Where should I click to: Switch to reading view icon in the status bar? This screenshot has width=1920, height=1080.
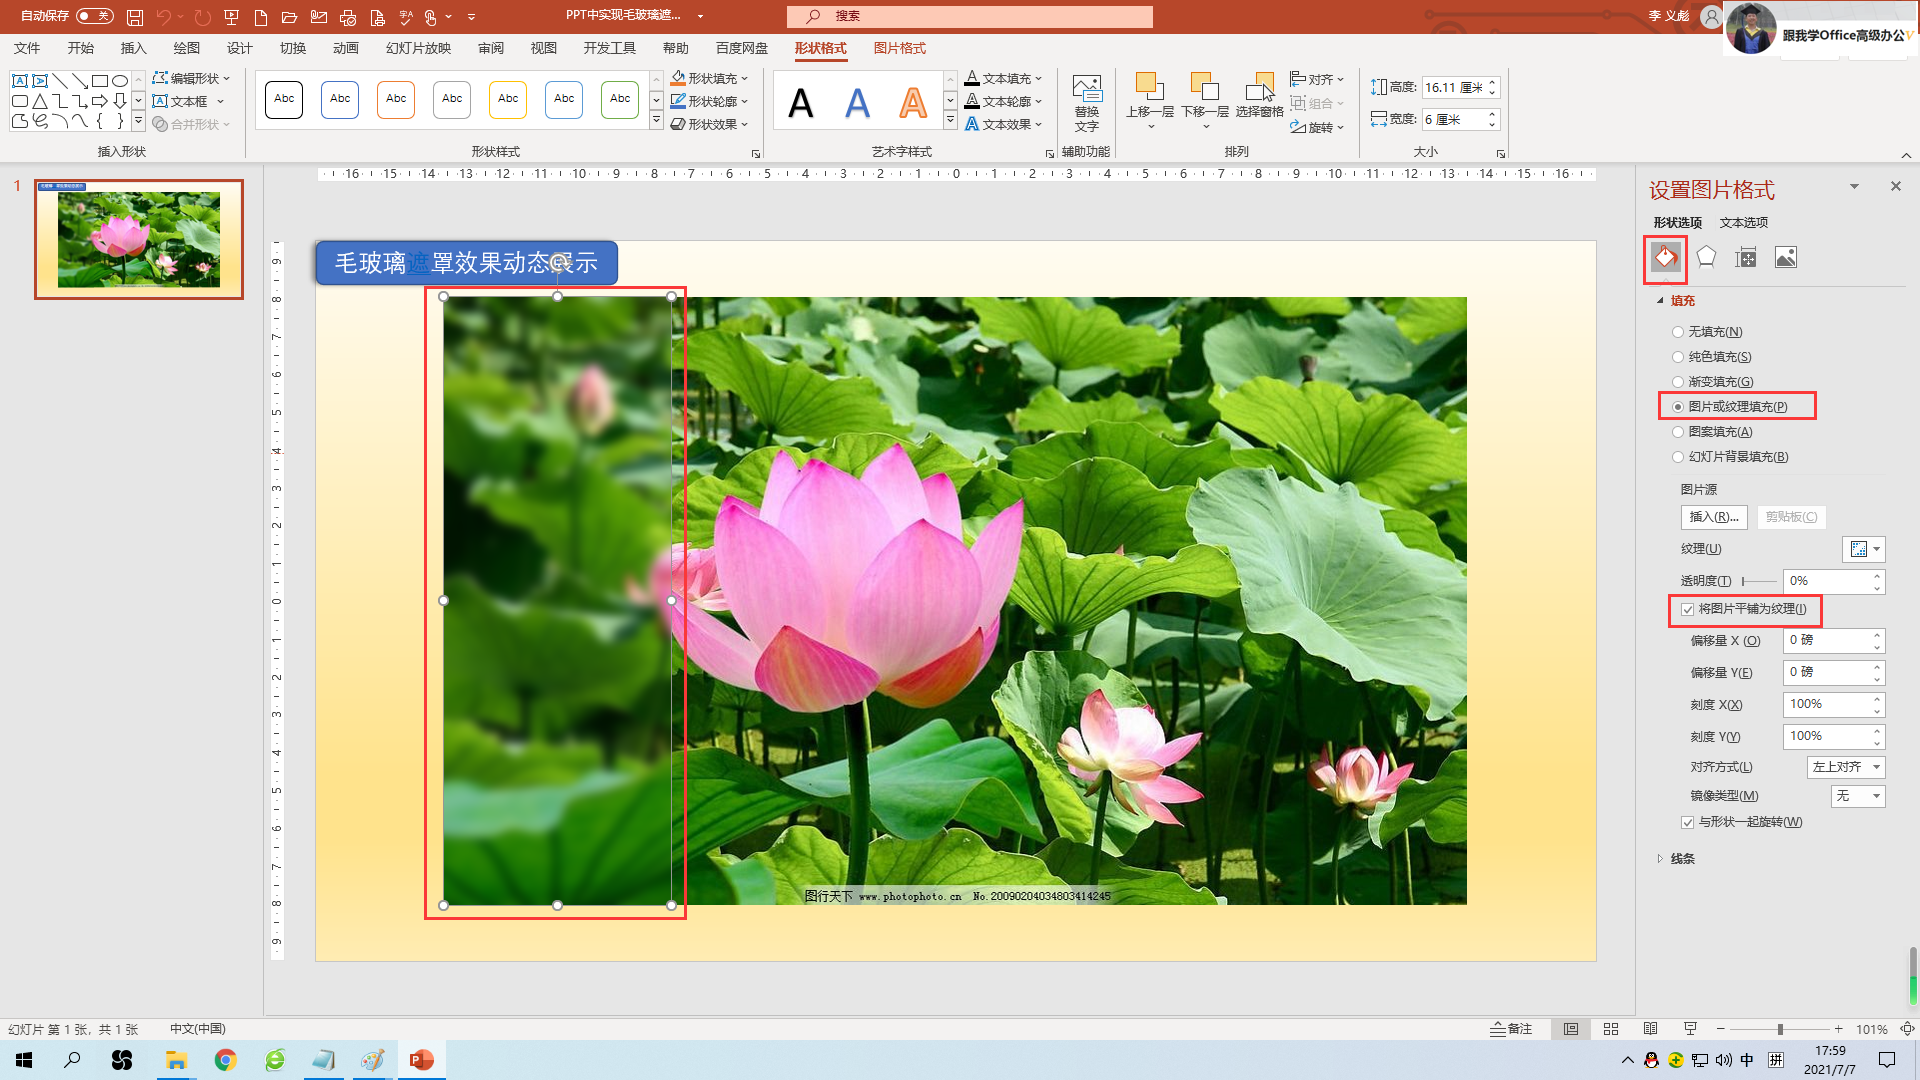[x=1651, y=1029]
